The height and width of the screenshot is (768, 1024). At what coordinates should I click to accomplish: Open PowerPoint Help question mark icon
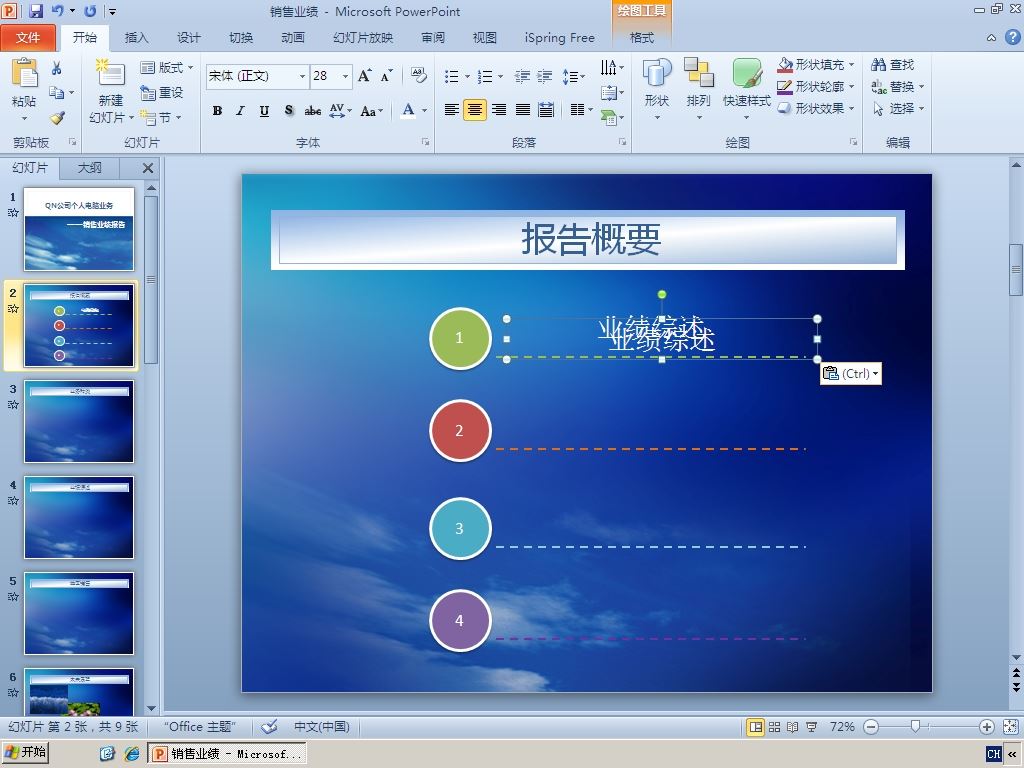[x=1012, y=37]
